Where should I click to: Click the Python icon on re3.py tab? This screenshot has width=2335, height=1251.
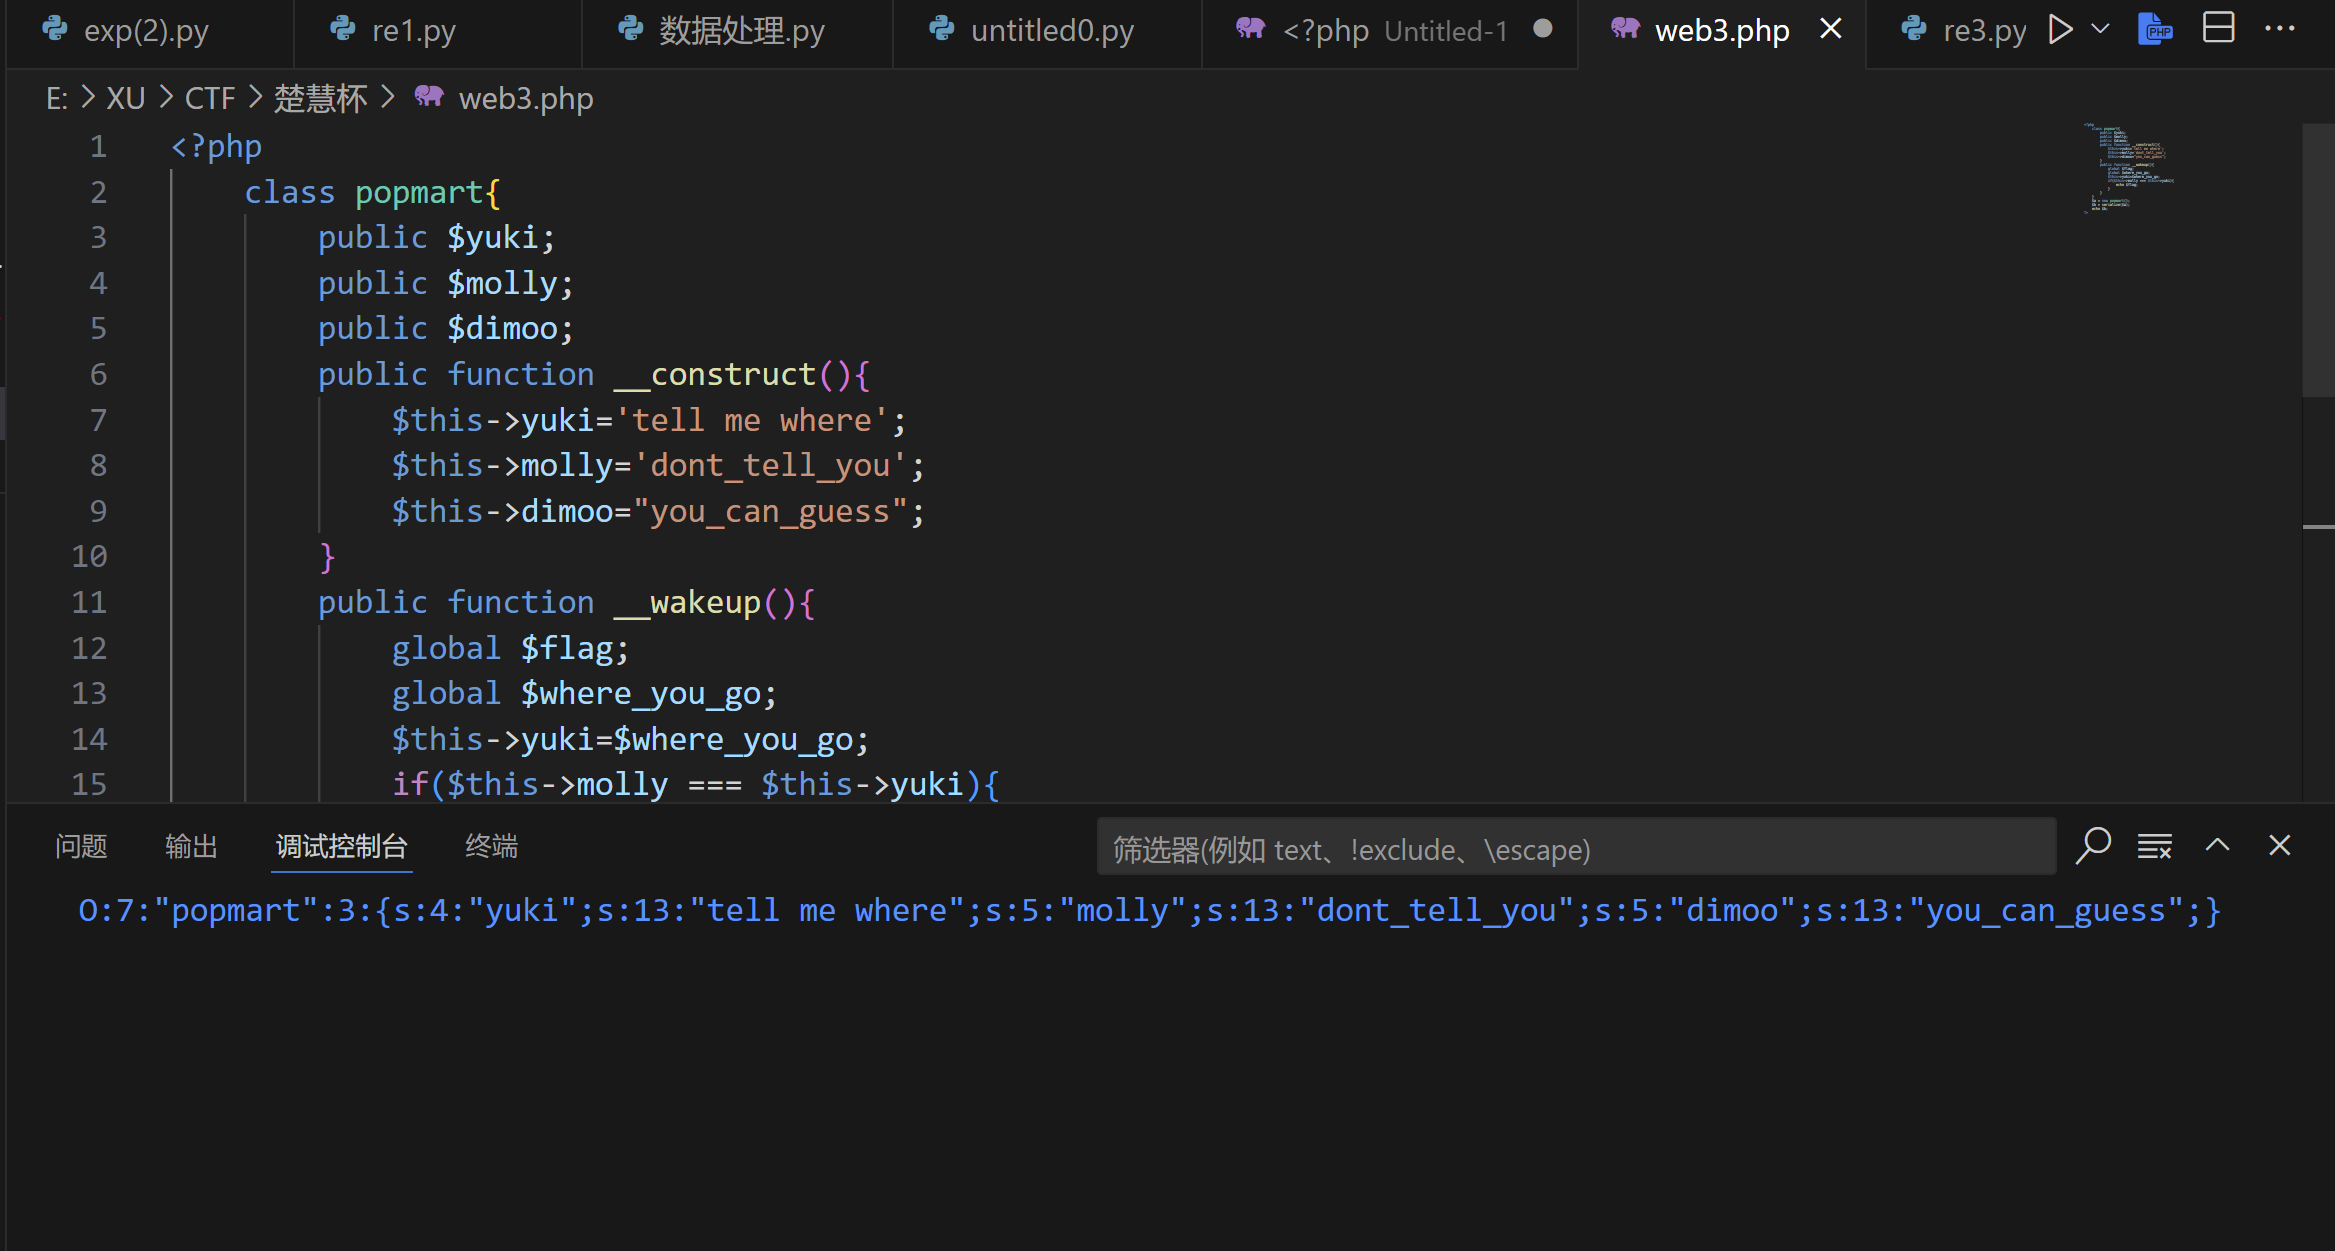click(1914, 29)
